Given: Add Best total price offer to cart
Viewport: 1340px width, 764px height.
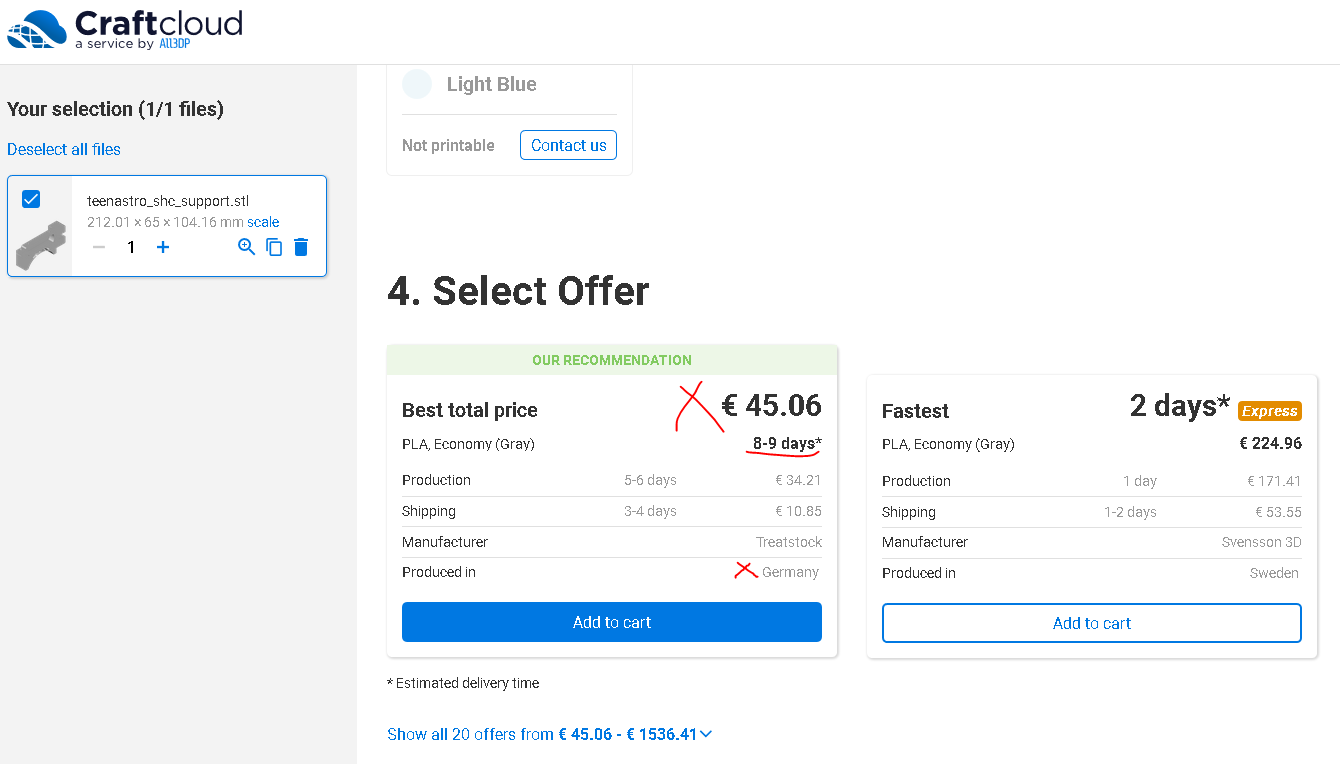Looking at the screenshot, I should click(612, 622).
